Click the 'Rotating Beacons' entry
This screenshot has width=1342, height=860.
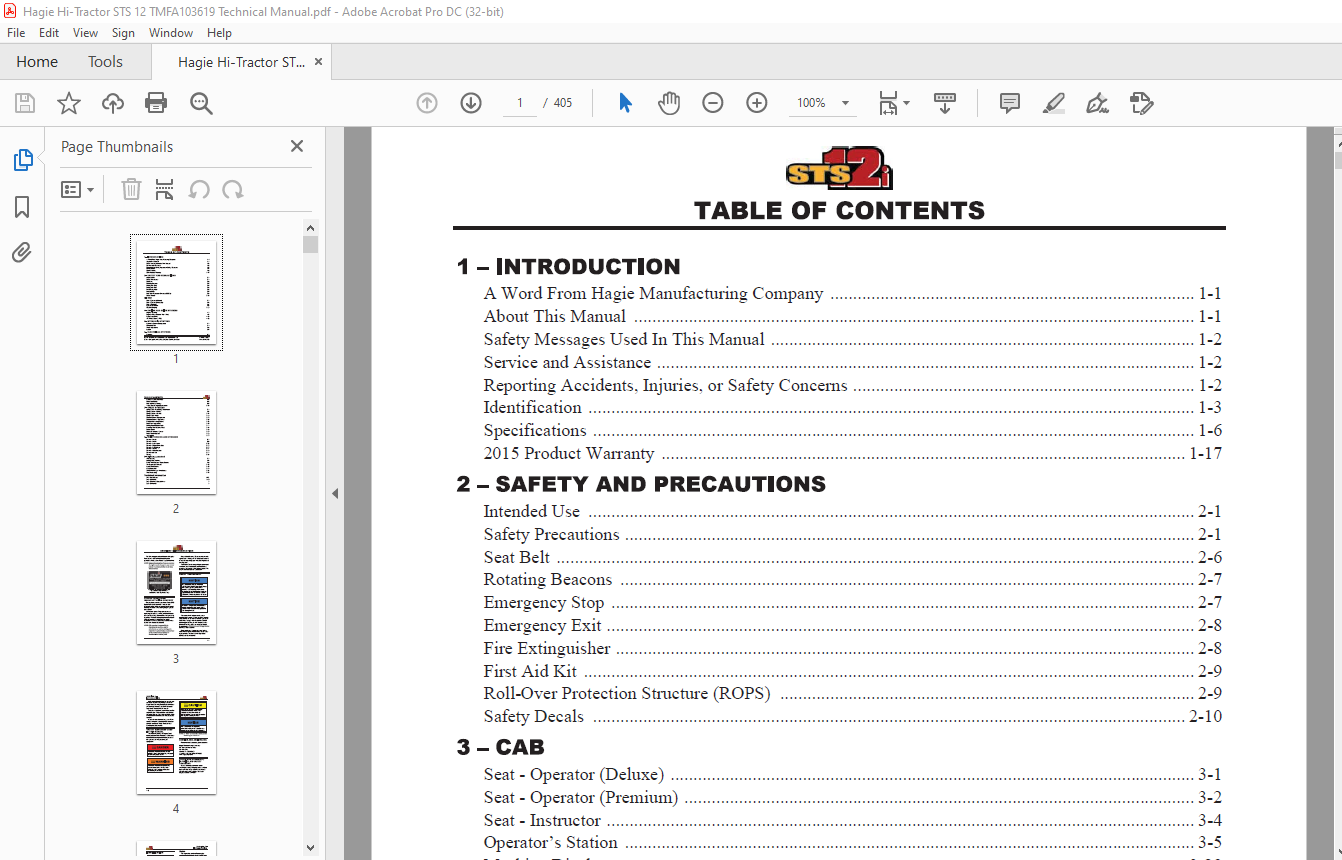pyautogui.click(x=547, y=580)
